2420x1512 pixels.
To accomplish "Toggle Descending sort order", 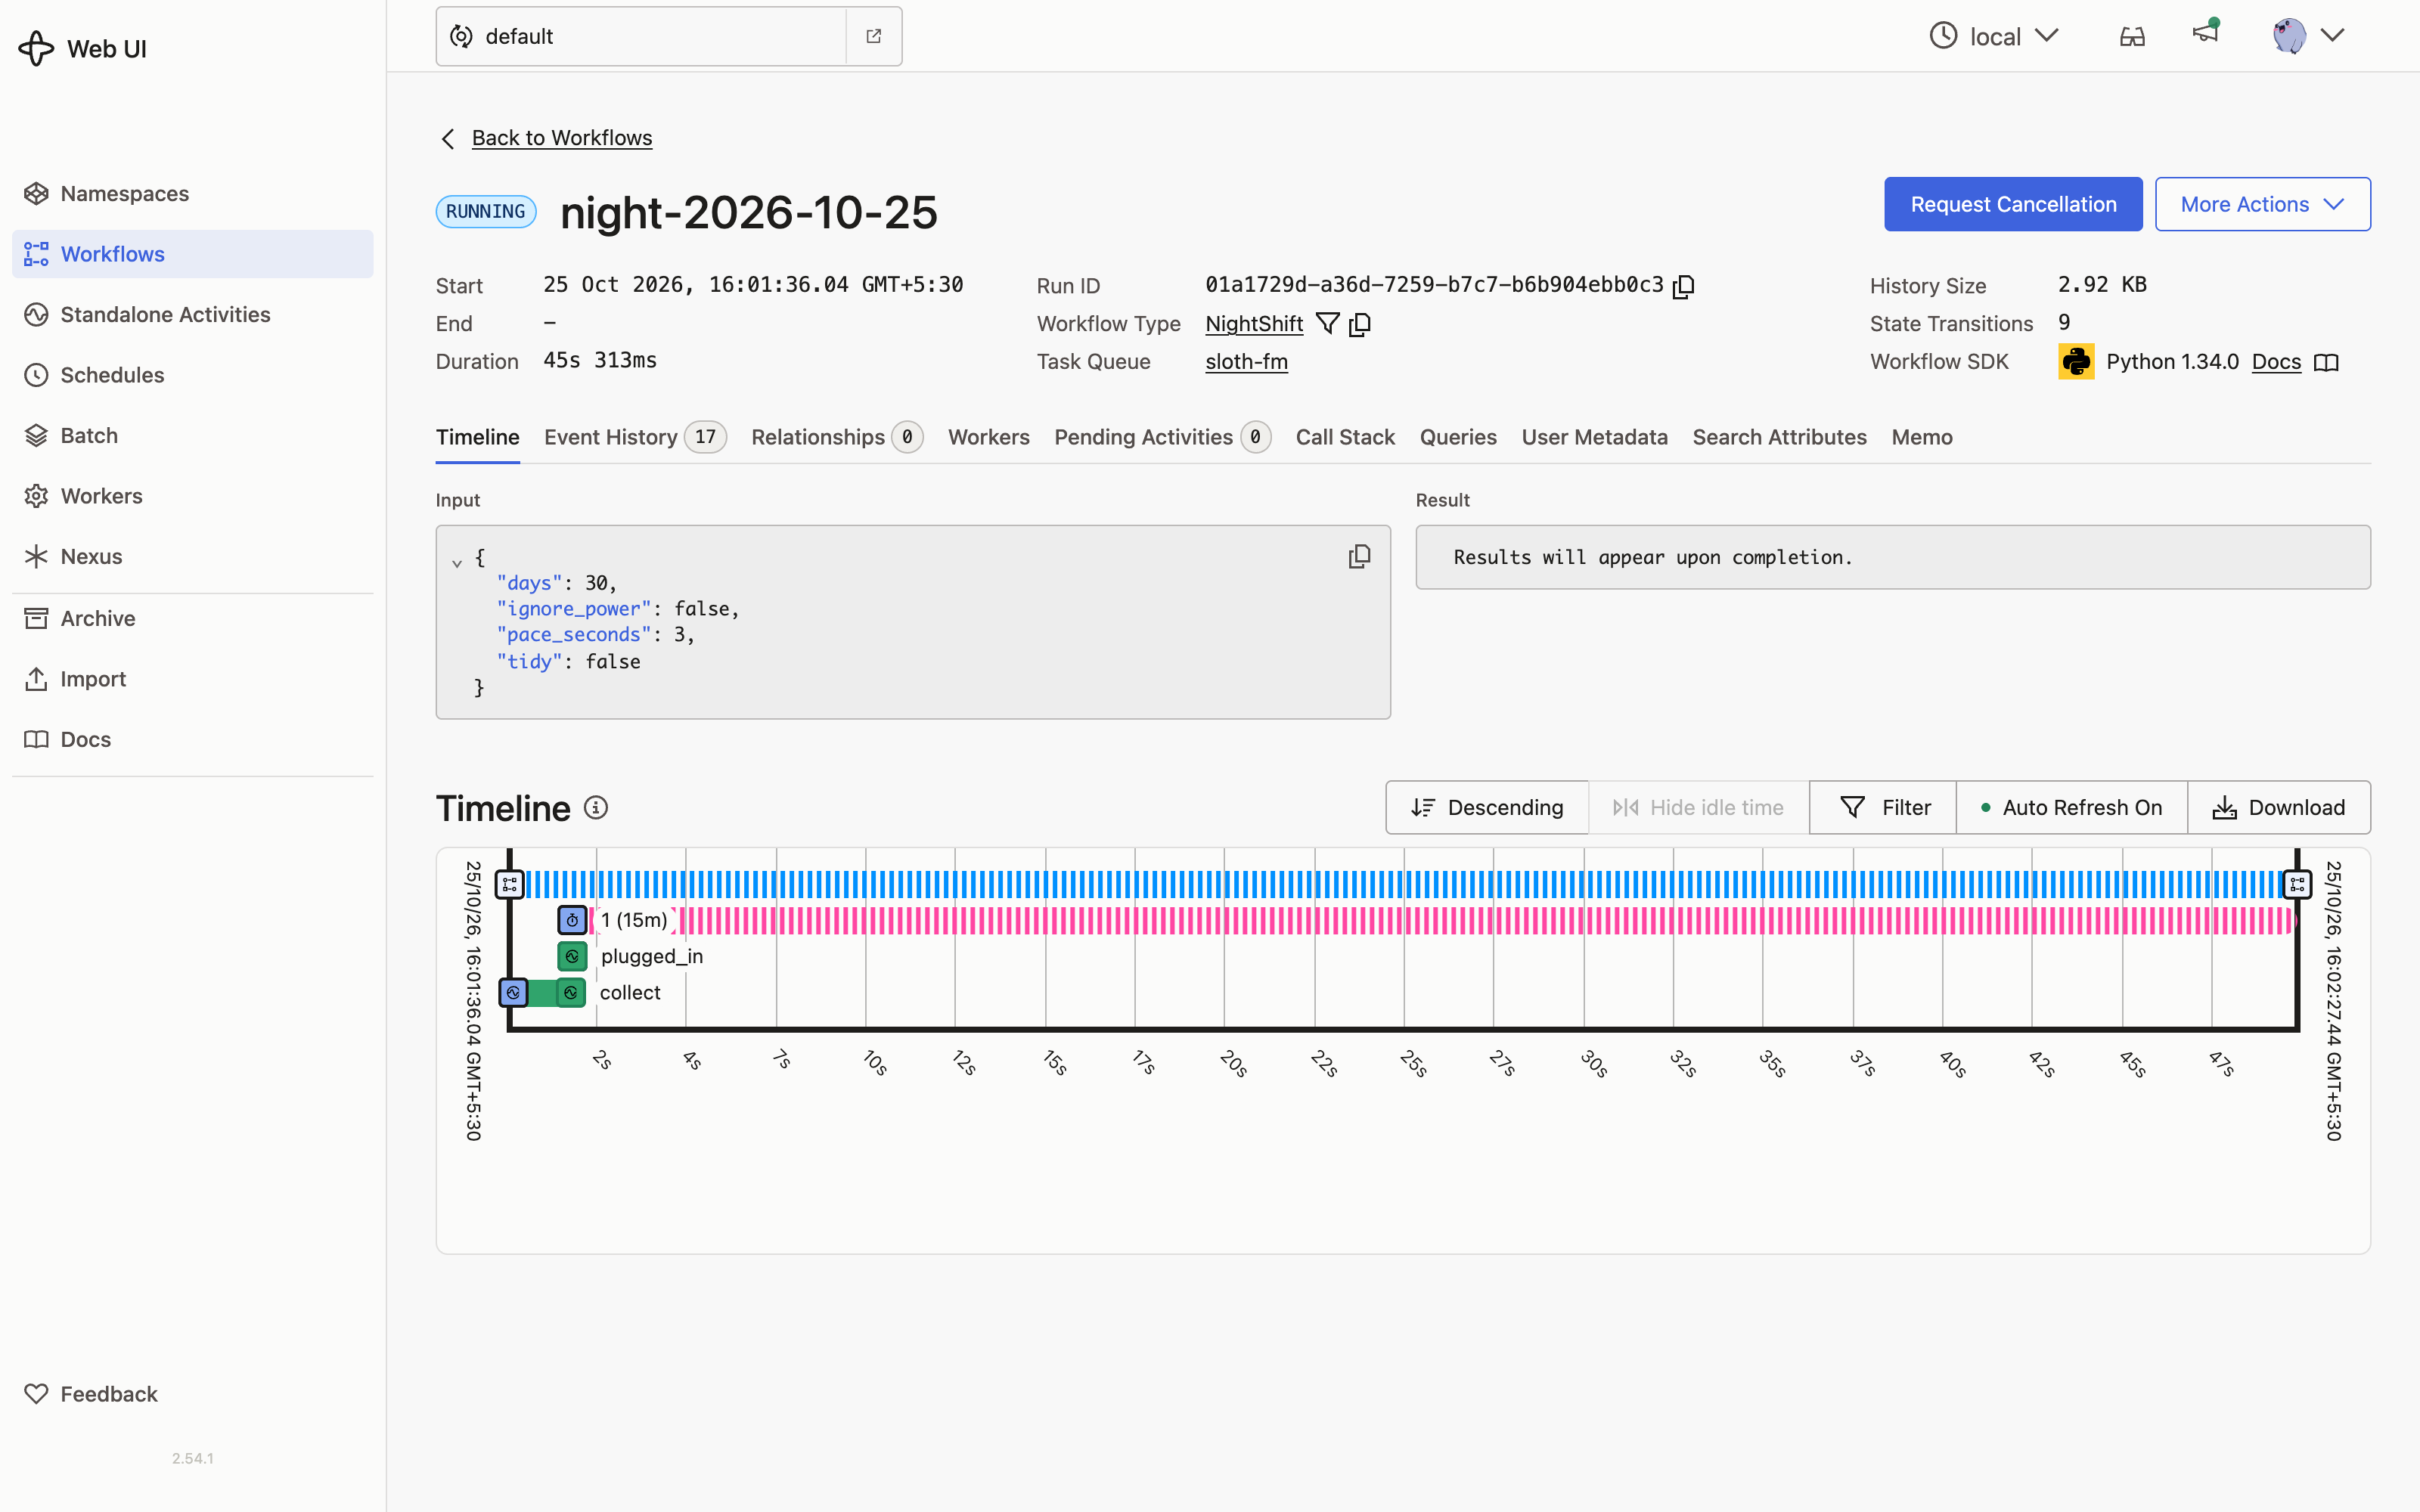I will (x=1487, y=807).
